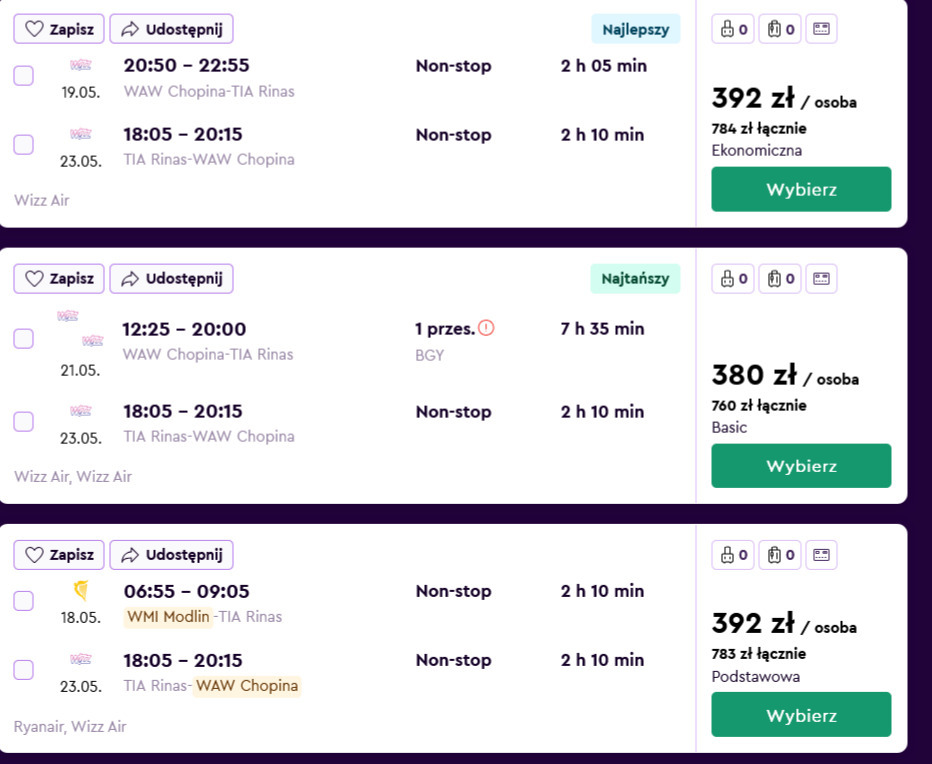Select the 392 zł Ekonomiczna offer with Wybierz
The image size is (932, 764).
tap(801, 190)
